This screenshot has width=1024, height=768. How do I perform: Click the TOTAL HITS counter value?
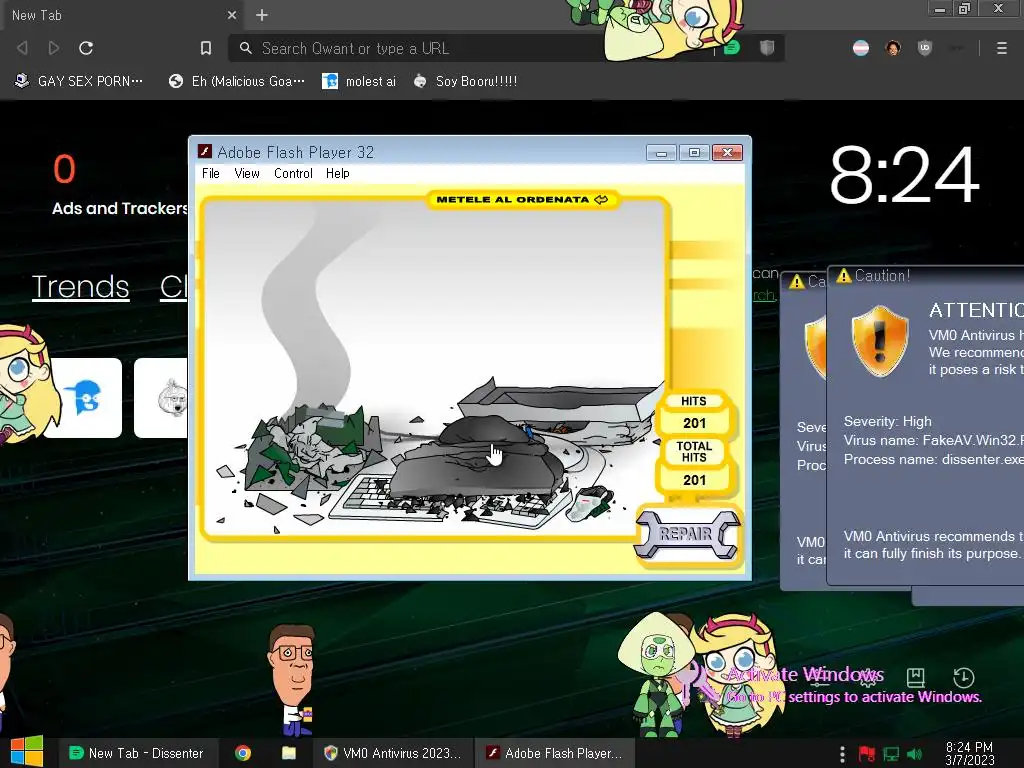click(x=694, y=480)
